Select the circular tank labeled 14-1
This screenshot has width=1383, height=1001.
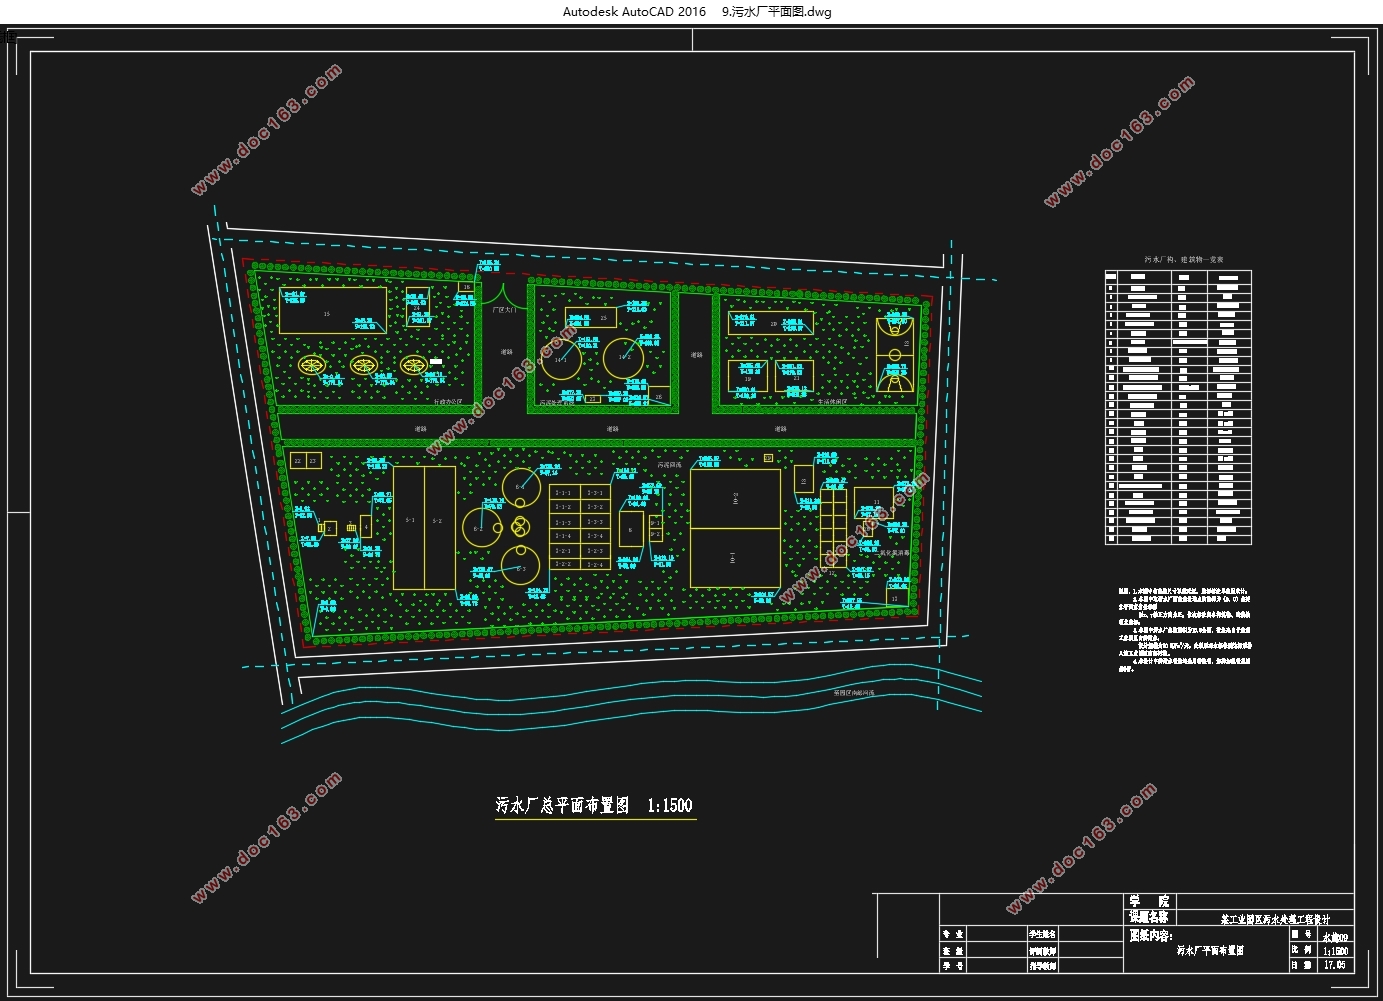click(x=560, y=359)
